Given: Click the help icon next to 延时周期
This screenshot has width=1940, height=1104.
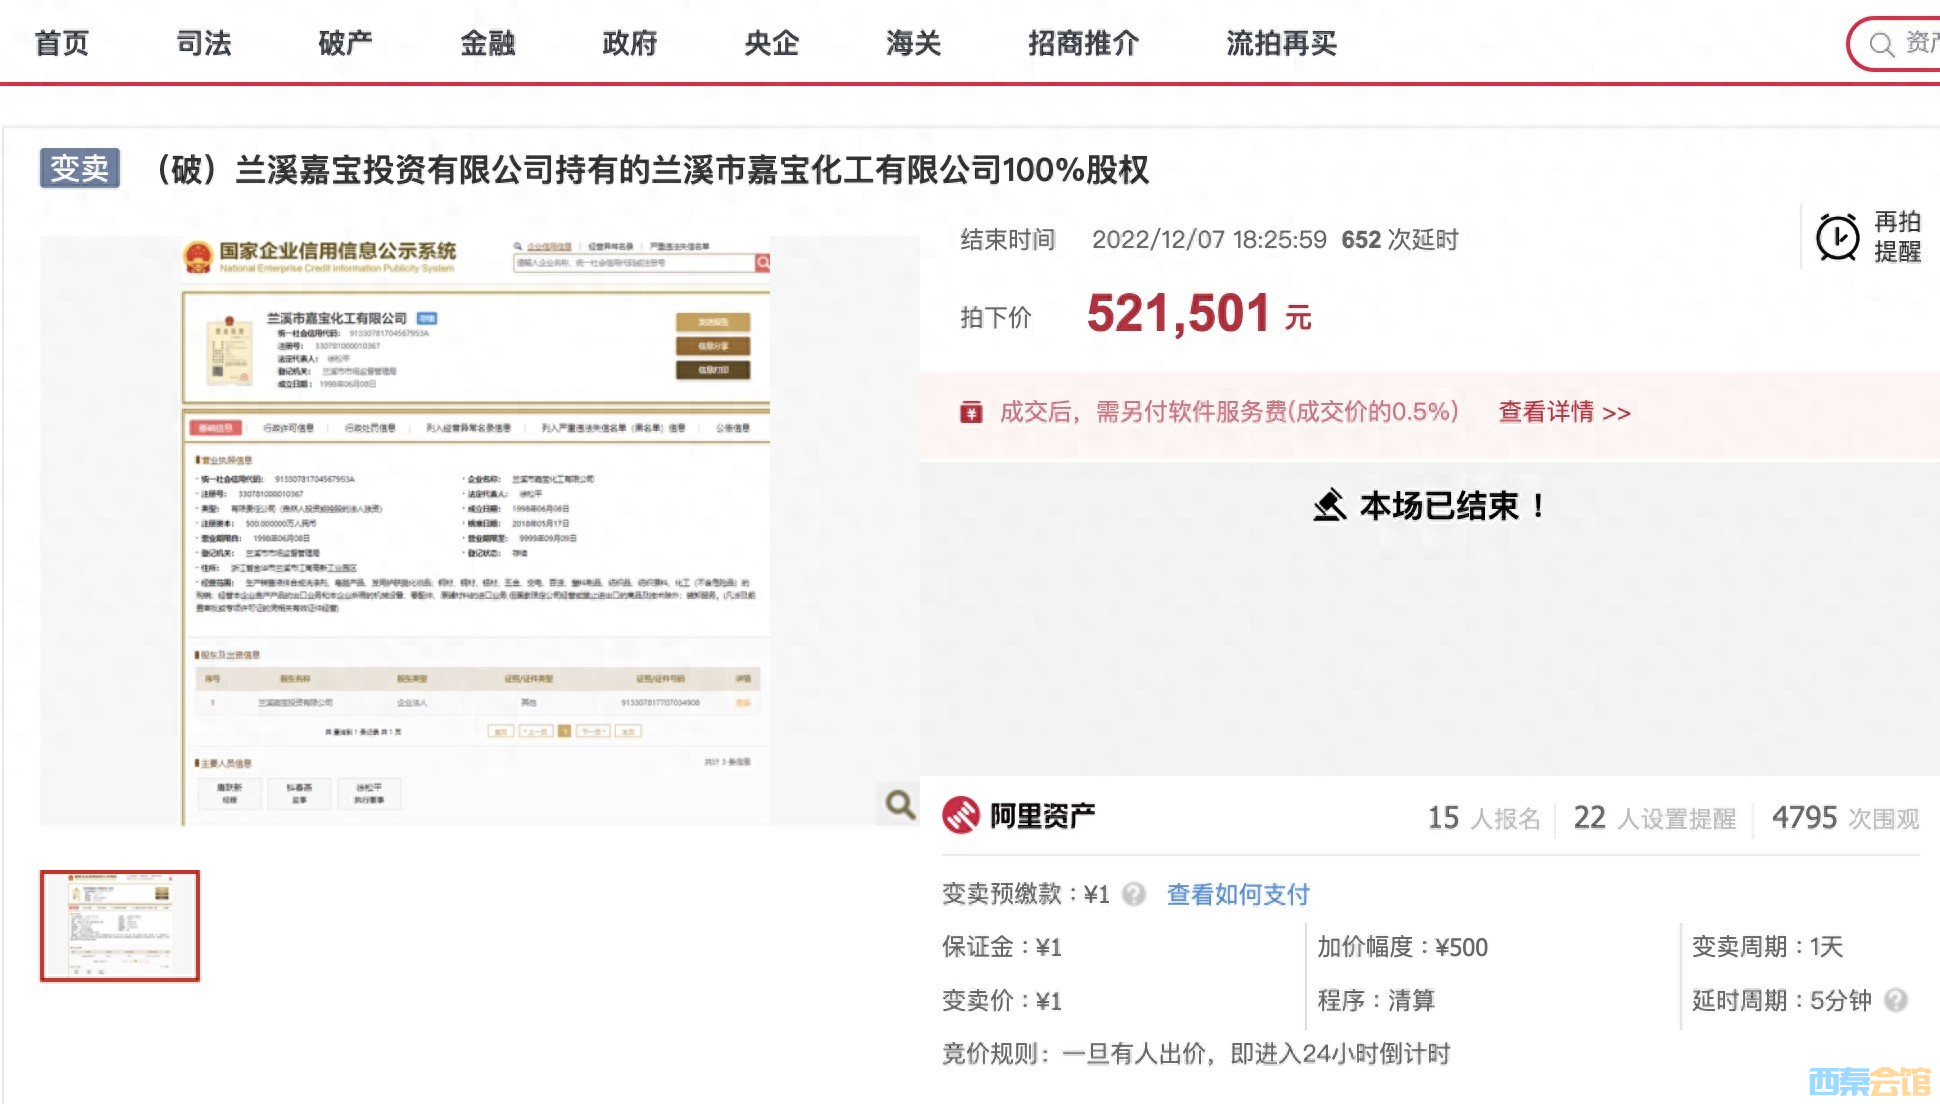Looking at the screenshot, I should [x=1895, y=1000].
